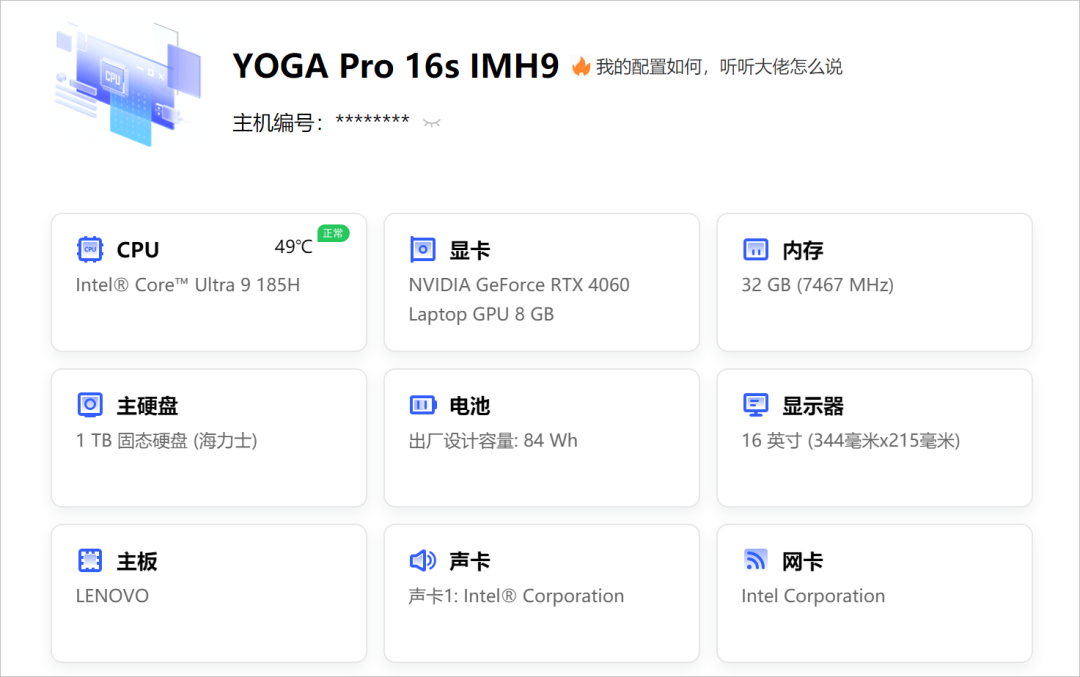Click the 显示器 monitor icon

click(x=756, y=405)
